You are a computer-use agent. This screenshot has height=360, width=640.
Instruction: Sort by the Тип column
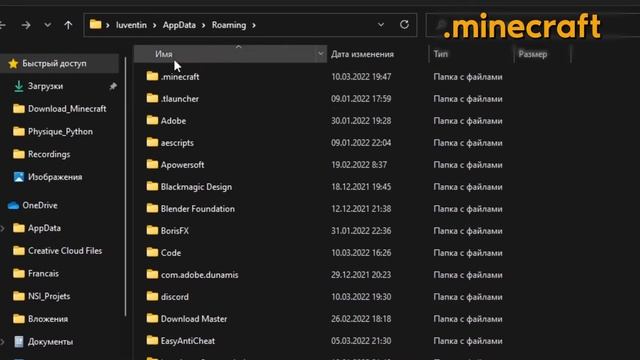point(440,54)
